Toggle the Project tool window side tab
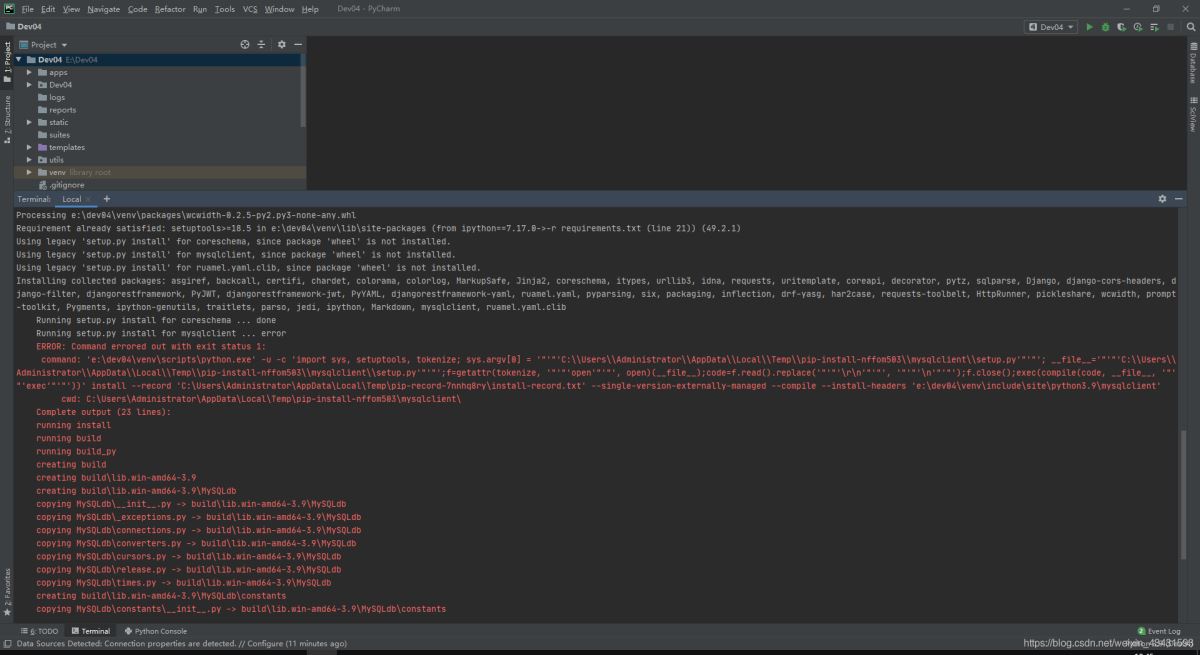 pos(7,59)
